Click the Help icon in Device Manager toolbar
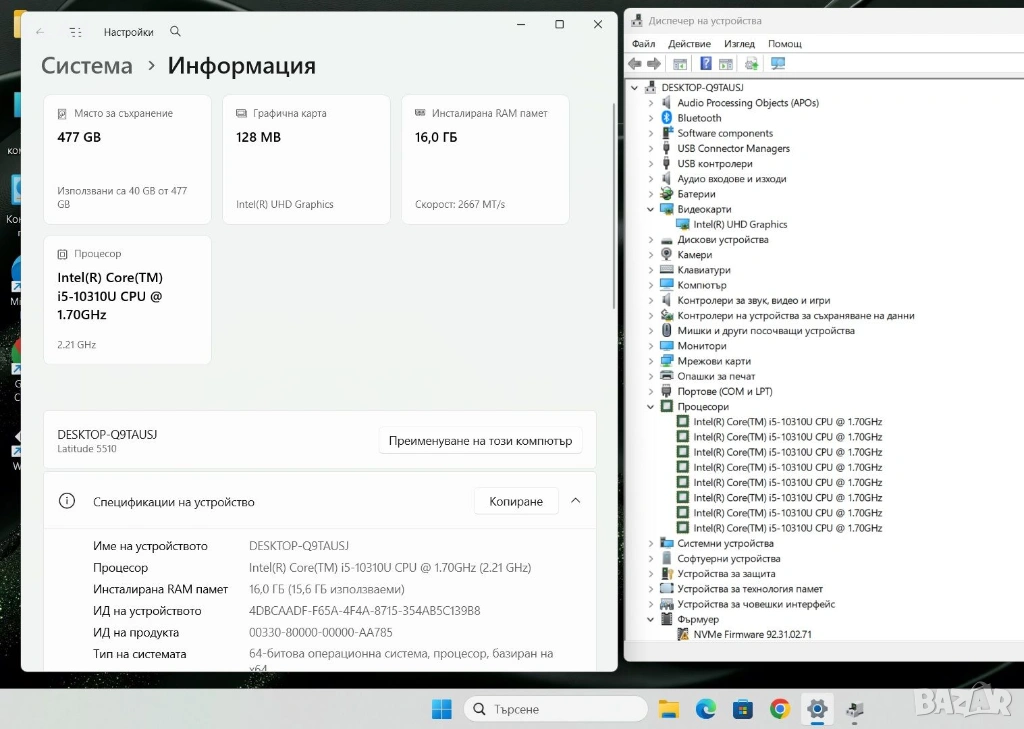 [706, 64]
